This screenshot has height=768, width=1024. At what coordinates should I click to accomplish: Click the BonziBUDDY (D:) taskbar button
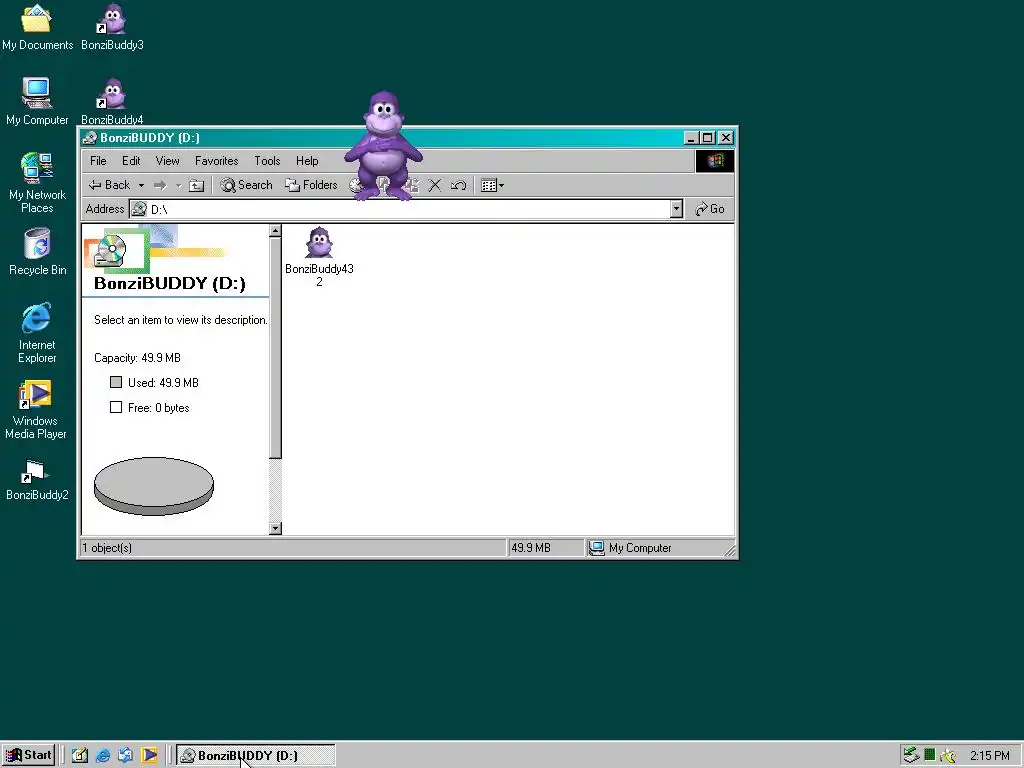(256, 756)
